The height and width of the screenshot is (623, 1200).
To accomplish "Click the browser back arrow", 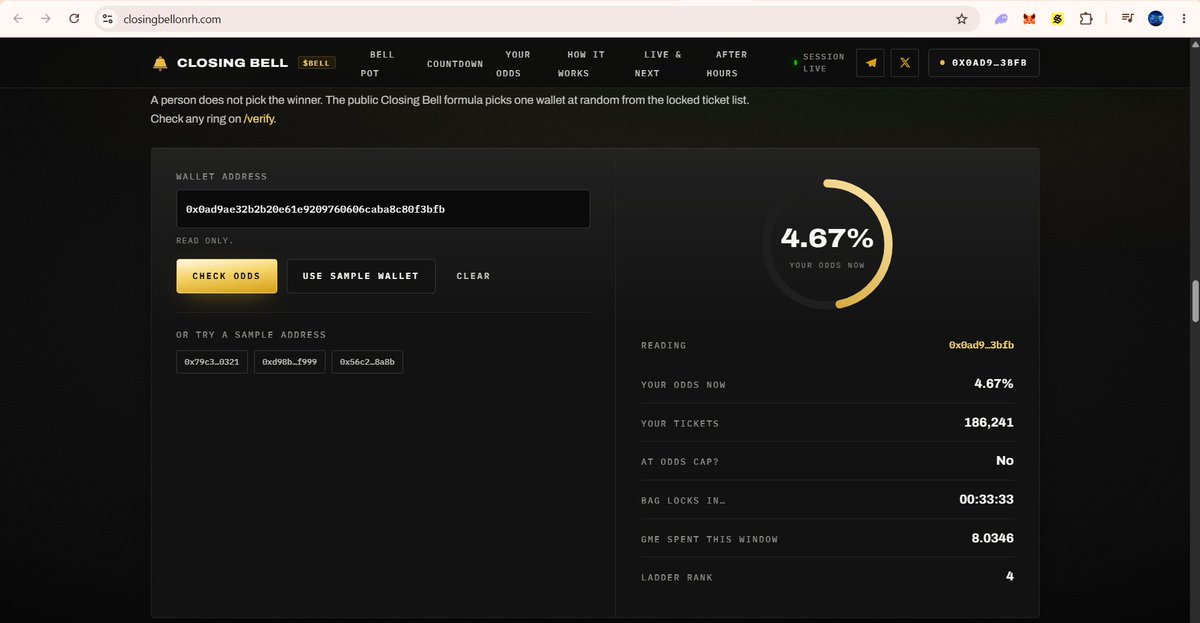I will (19, 18).
